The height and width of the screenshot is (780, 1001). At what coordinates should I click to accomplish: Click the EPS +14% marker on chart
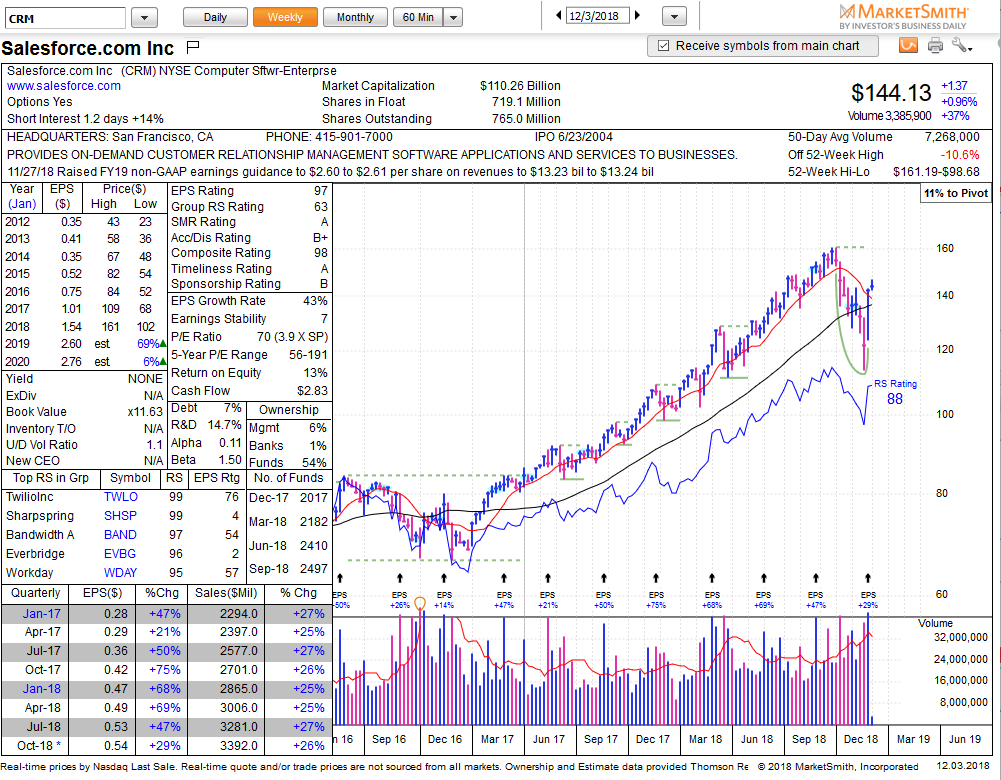(444, 599)
